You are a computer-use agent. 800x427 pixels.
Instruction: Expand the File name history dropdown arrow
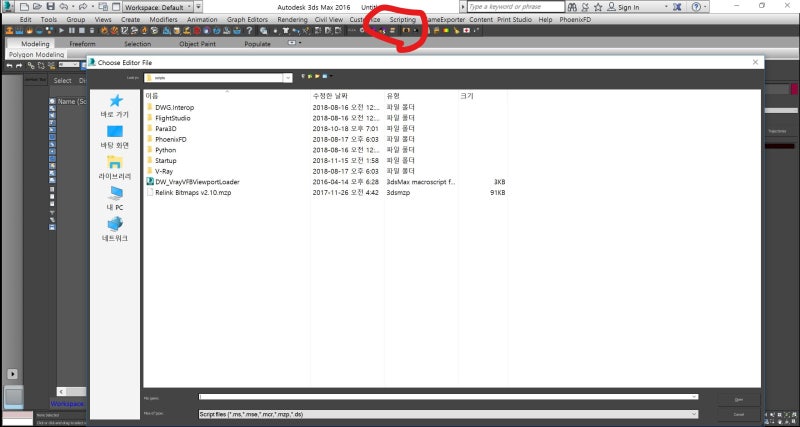(694, 396)
